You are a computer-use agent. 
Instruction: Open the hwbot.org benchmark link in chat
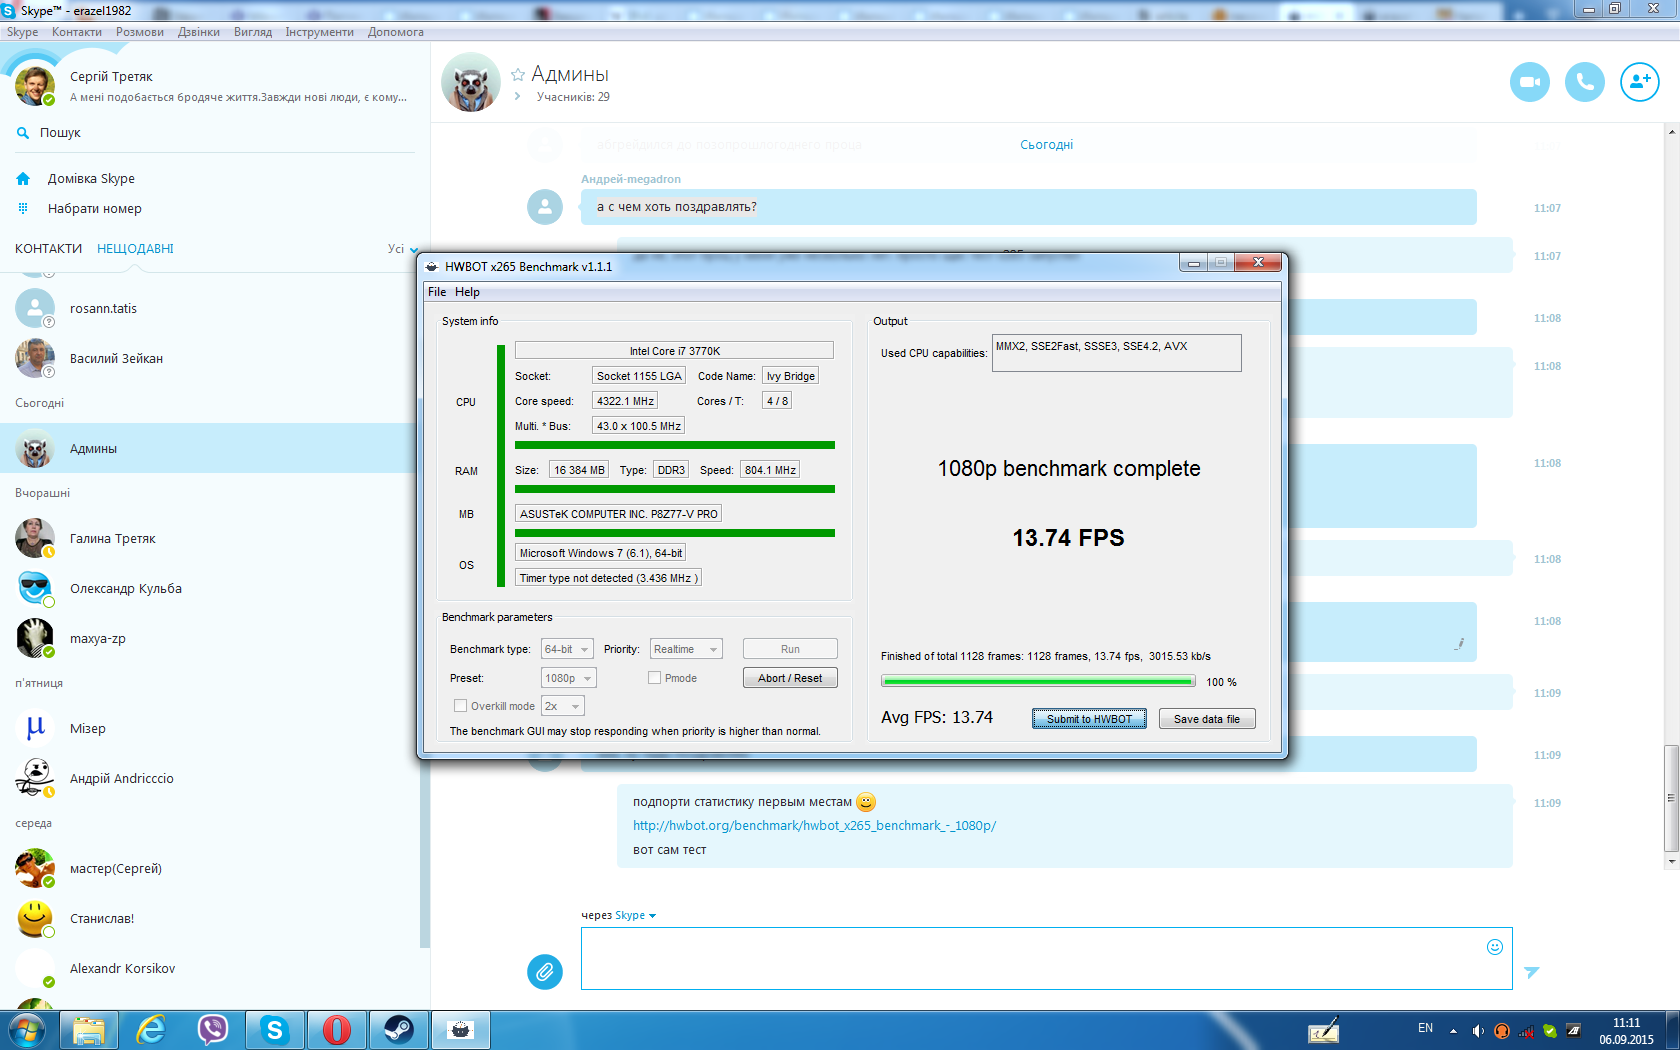pos(814,826)
